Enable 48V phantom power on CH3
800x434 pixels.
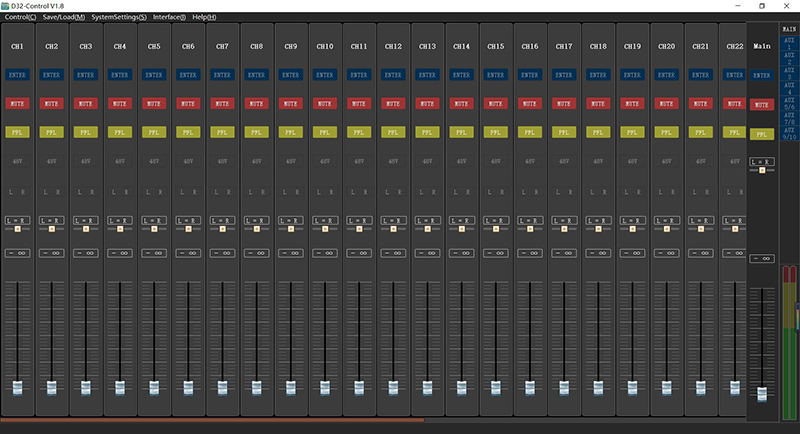(x=85, y=160)
